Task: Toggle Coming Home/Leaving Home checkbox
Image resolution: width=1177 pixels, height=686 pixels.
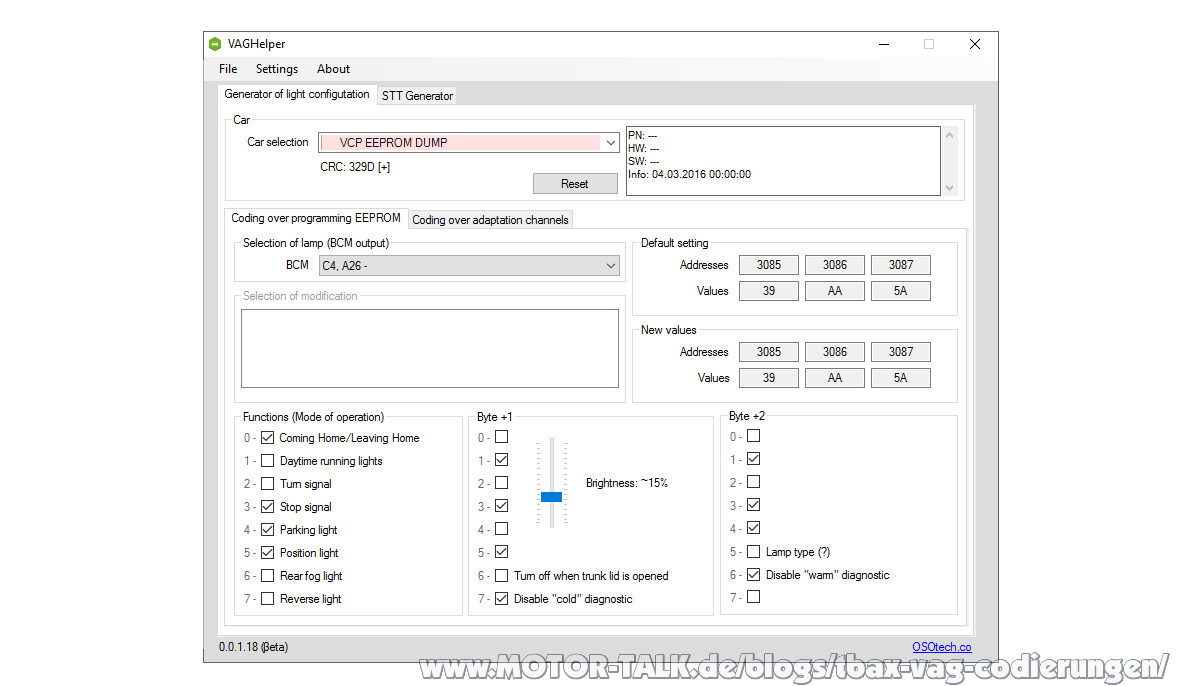Action: coord(267,438)
